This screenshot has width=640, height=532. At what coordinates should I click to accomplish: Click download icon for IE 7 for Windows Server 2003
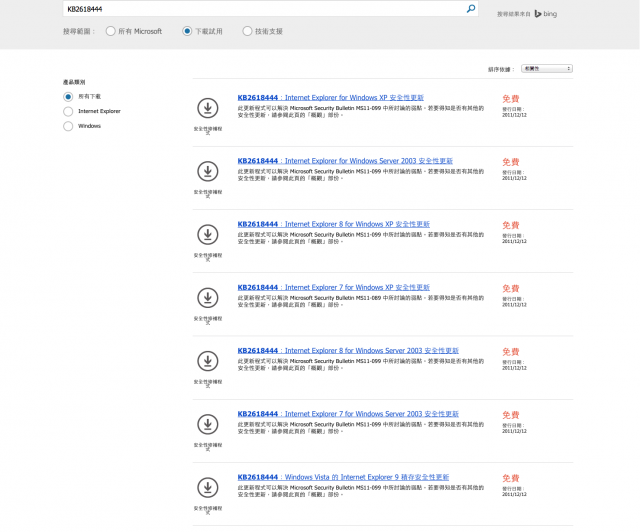208,425
